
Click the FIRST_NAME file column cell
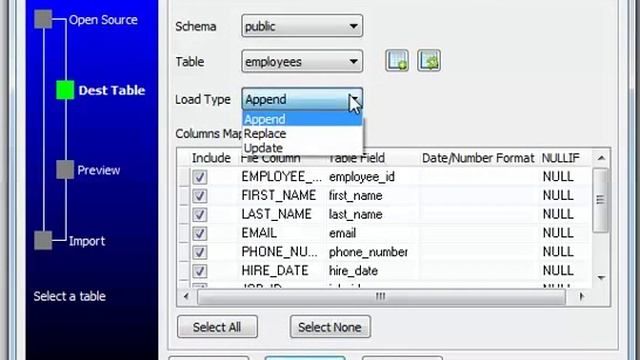point(282,196)
